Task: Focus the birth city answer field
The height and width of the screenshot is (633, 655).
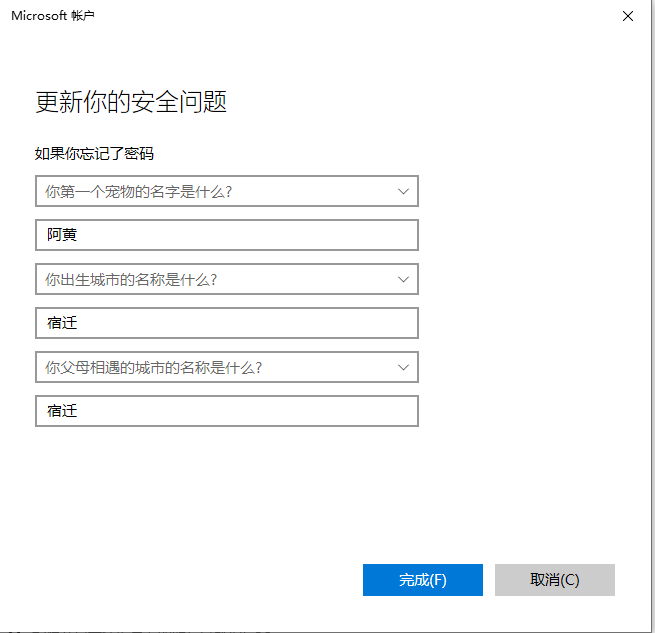Action: coord(227,323)
